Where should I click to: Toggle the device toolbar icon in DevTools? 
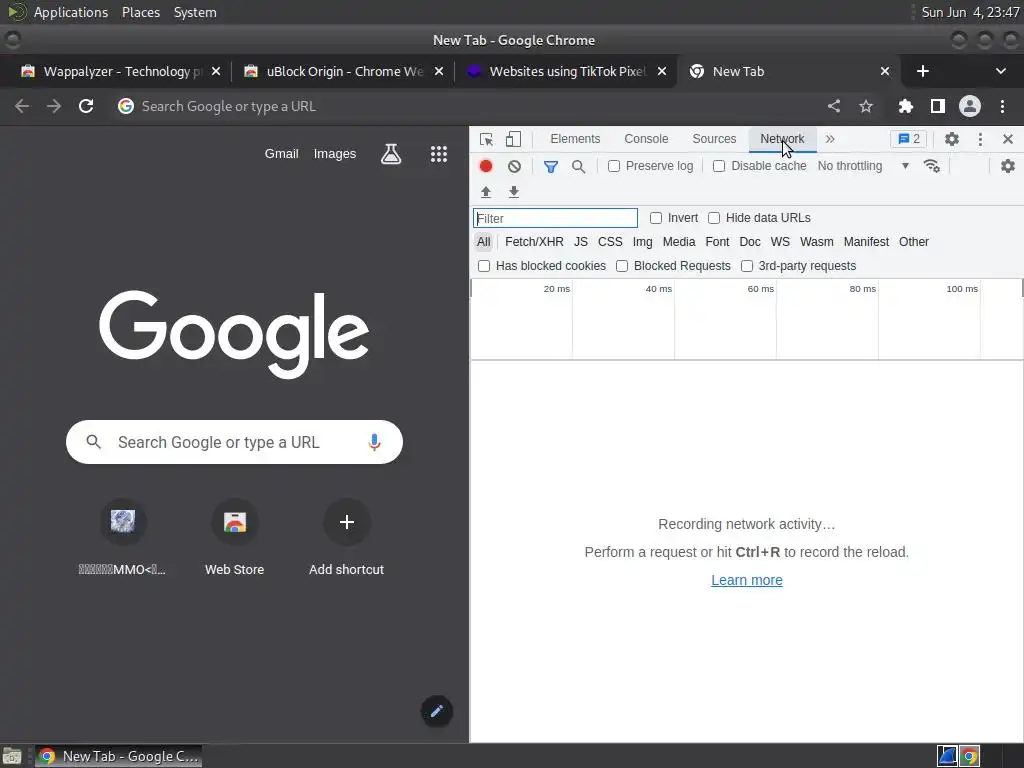(x=513, y=139)
